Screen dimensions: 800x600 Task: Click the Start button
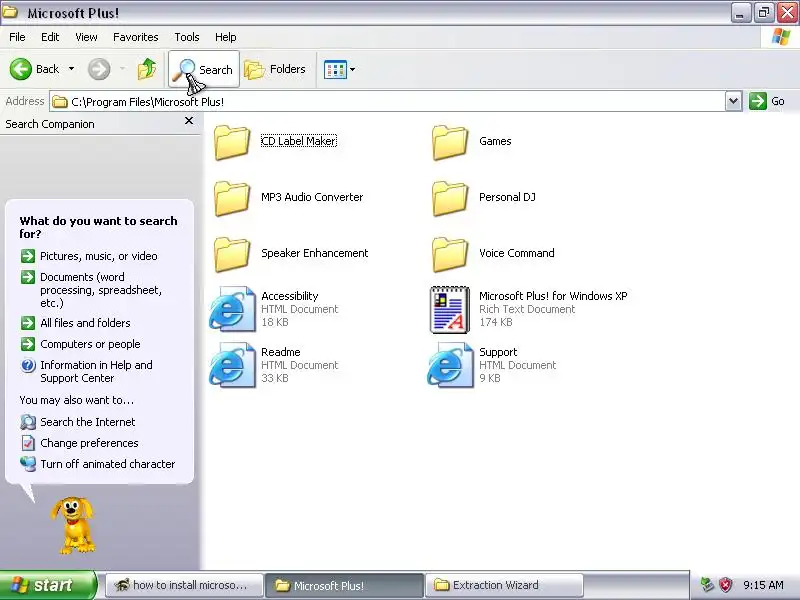tap(47, 585)
